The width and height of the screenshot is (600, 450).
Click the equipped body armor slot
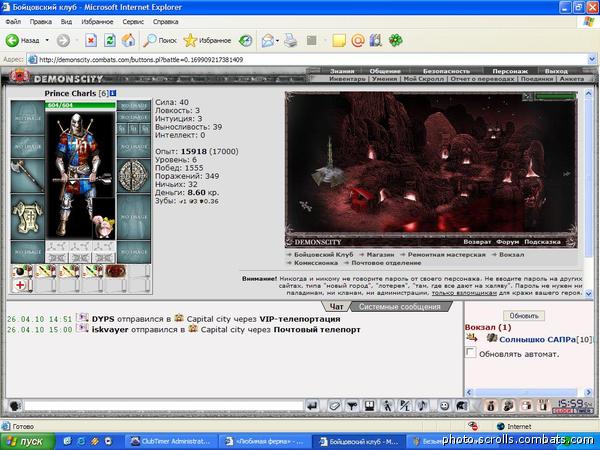coord(28,217)
